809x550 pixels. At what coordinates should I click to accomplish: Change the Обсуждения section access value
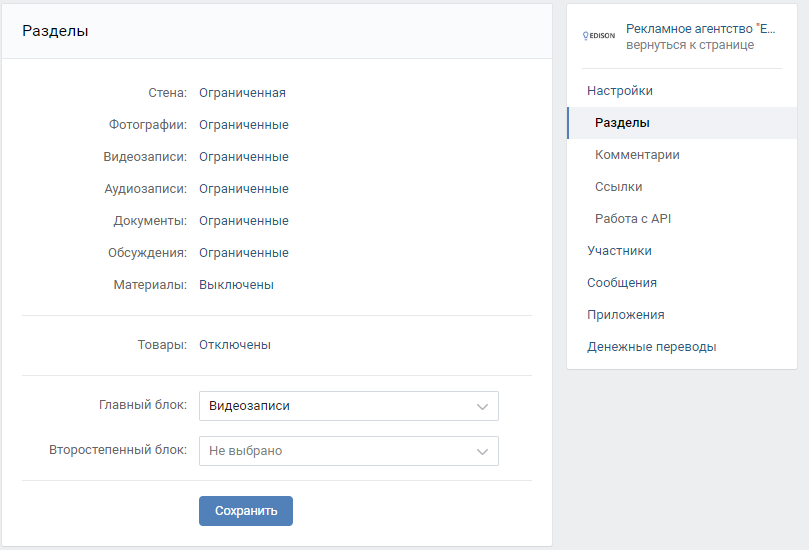[x=243, y=253]
